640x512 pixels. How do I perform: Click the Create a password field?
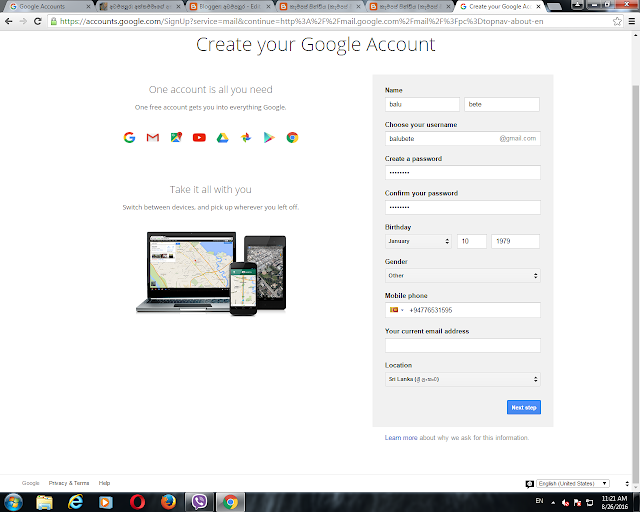tap(462, 172)
